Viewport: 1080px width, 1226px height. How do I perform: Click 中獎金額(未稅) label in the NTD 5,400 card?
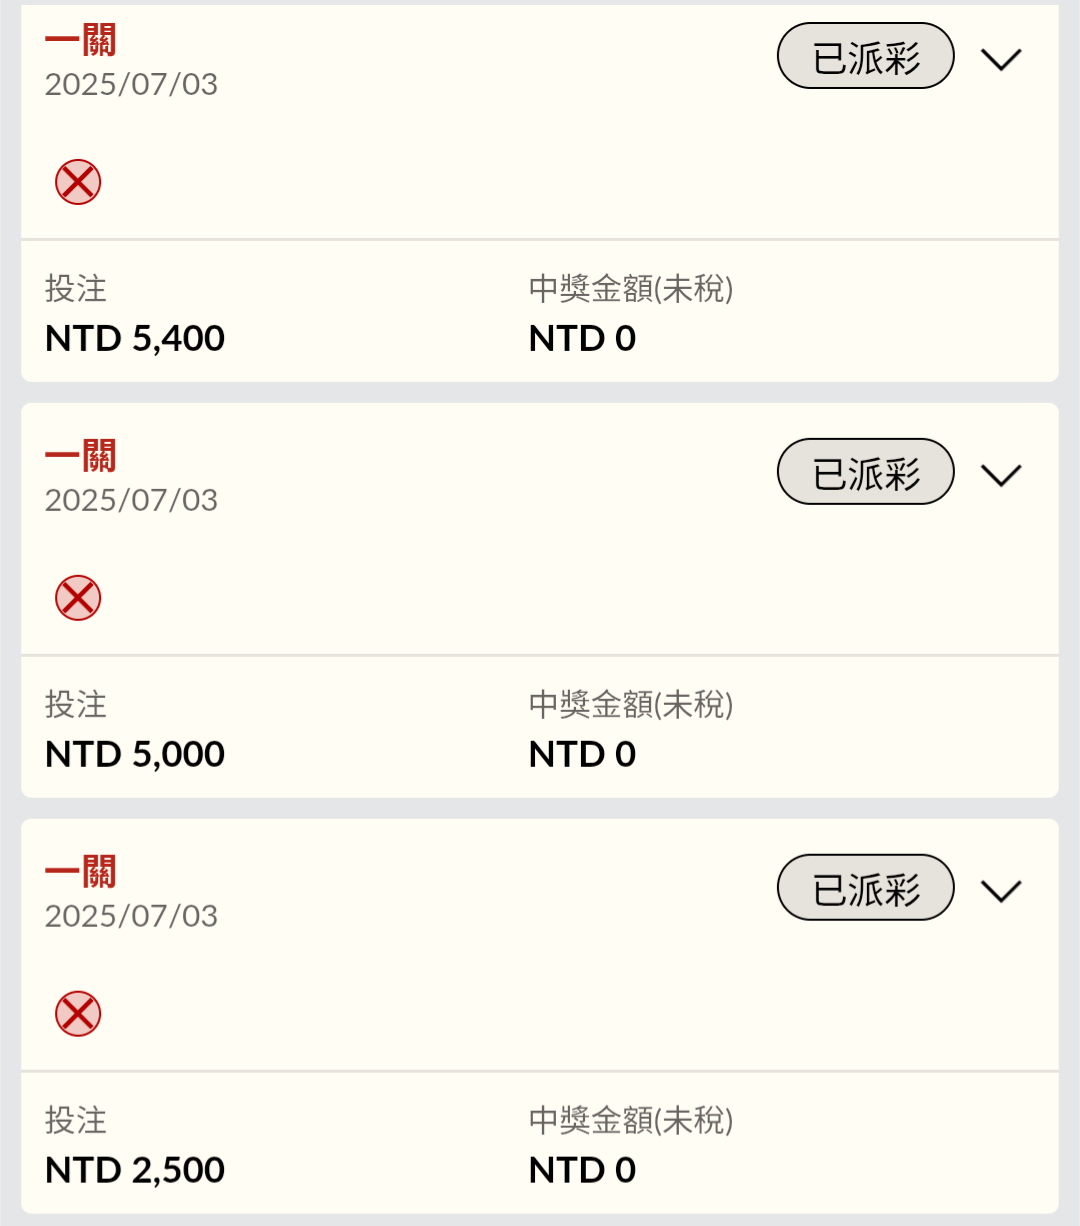(x=631, y=289)
